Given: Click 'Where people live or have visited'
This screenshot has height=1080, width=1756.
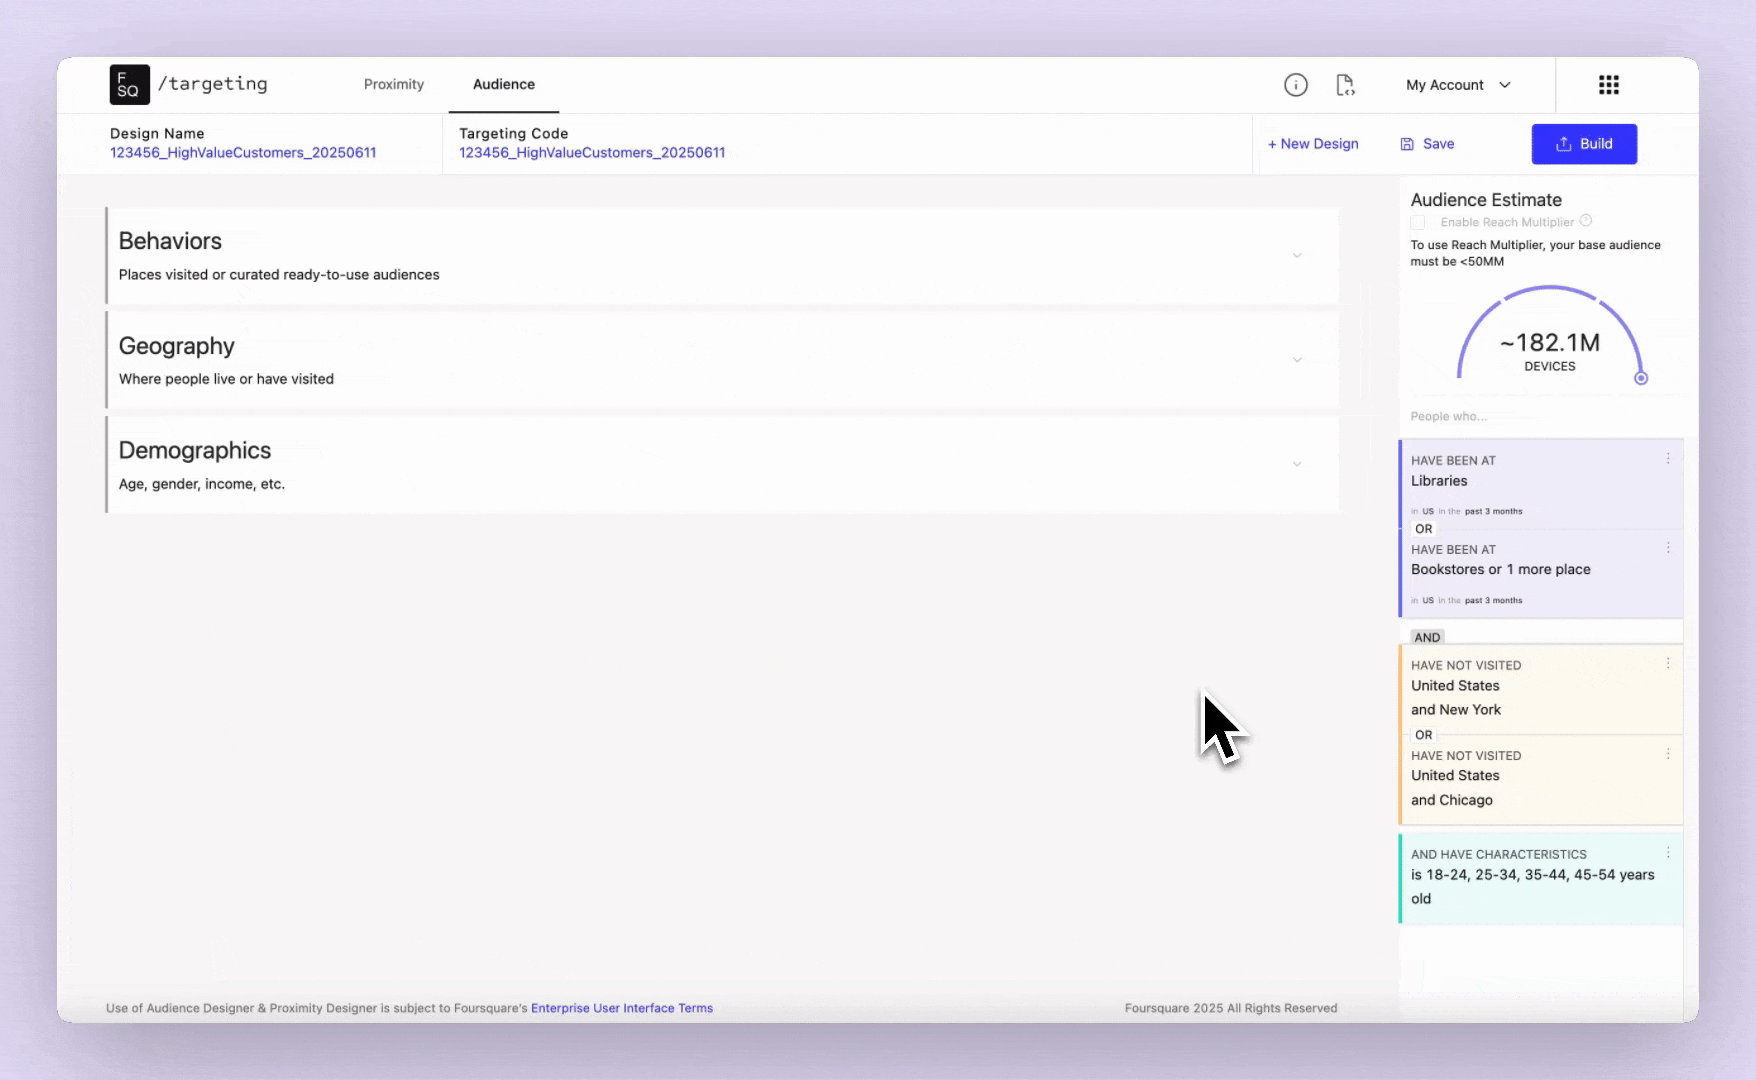Looking at the screenshot, I should 226,379.
